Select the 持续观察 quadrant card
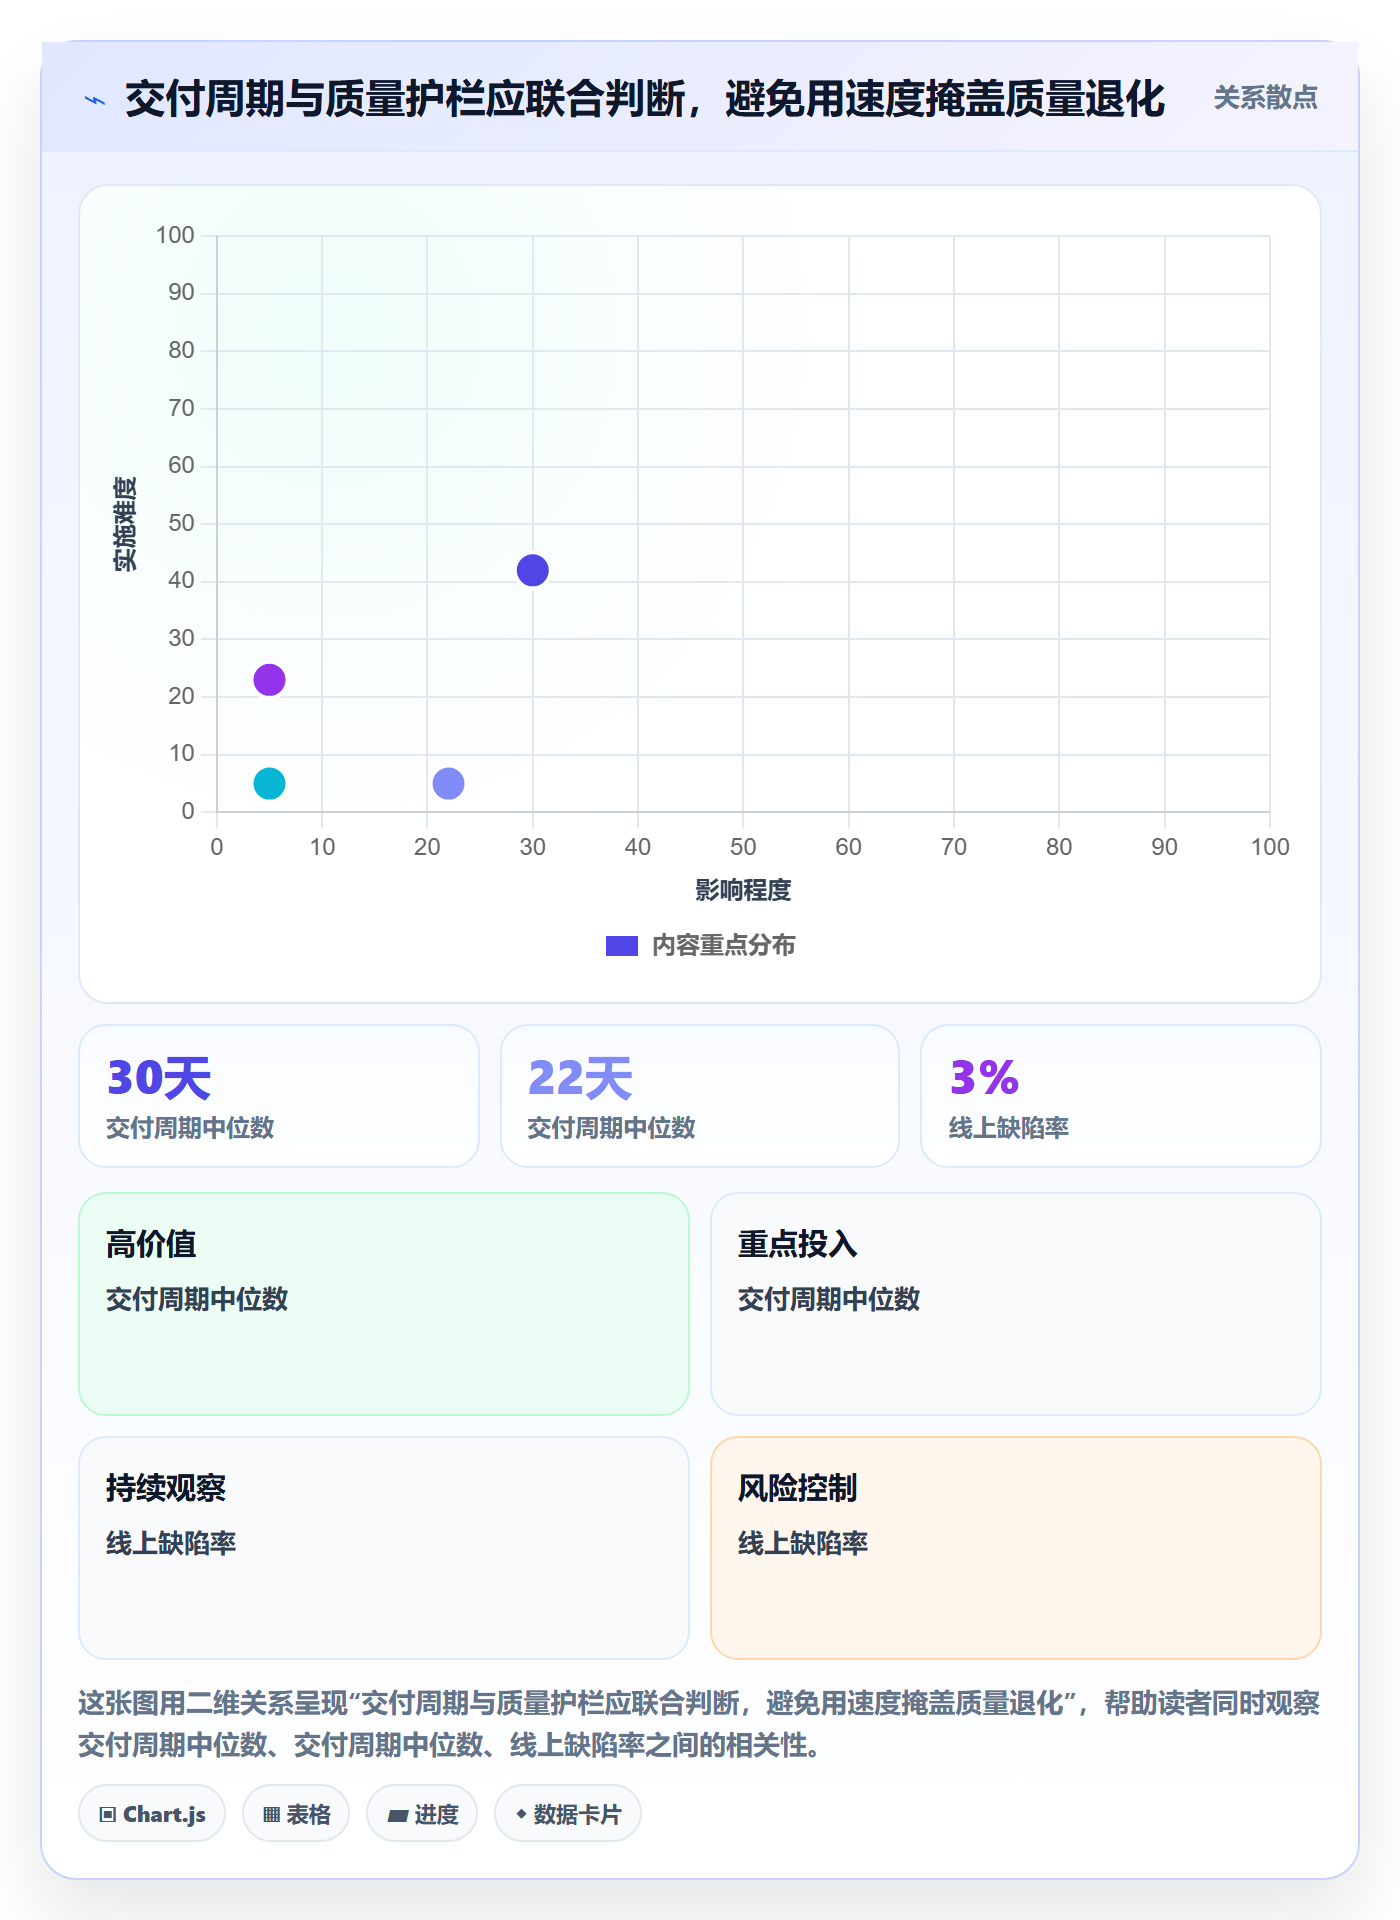Viewport: 1400px width, 1920px height. pos(384,1548)
